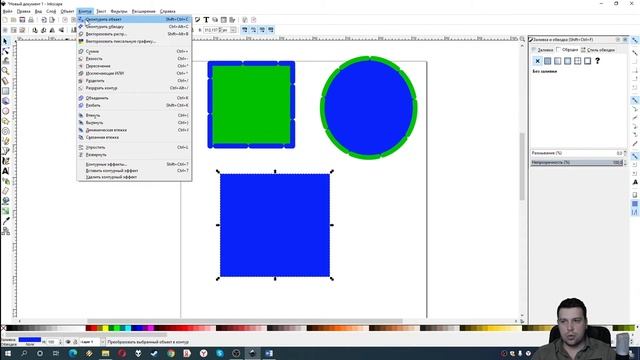Choose Pattern fill icon
640x360 pixels.
[578, 61]
